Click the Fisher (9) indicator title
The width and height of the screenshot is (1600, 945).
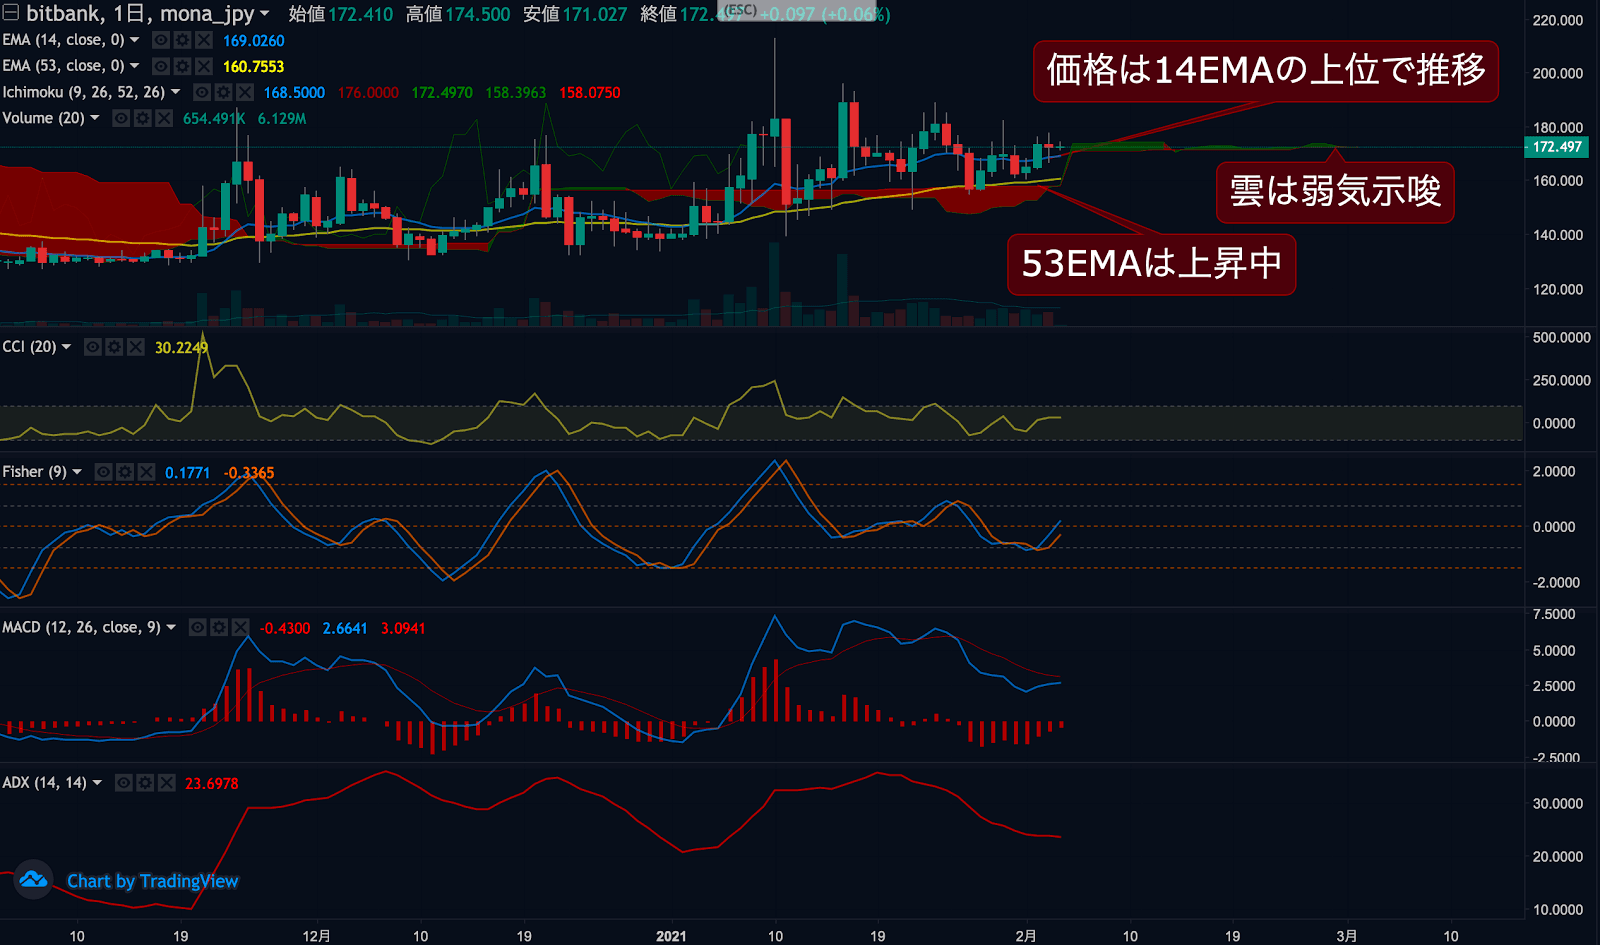[x=34, y=472]
